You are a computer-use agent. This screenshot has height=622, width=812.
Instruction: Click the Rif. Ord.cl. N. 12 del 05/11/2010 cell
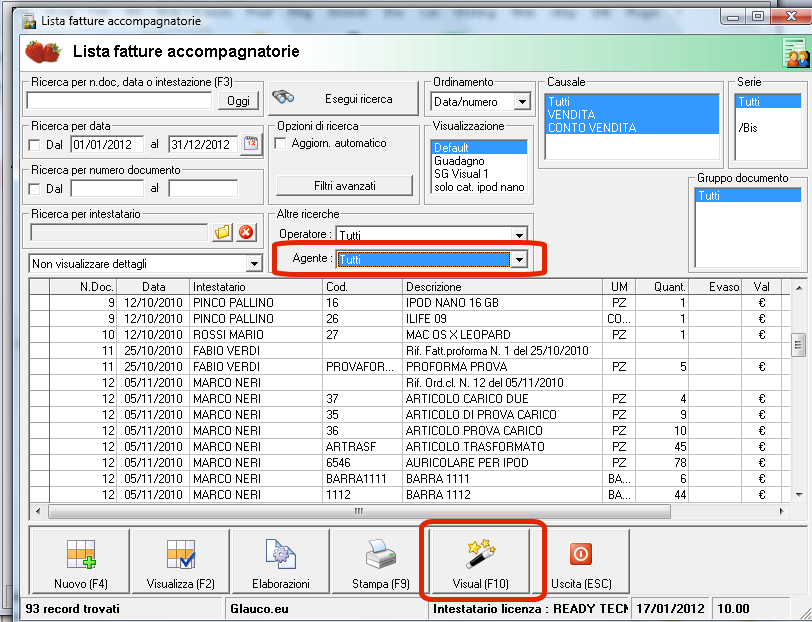(x=502, y=383)
